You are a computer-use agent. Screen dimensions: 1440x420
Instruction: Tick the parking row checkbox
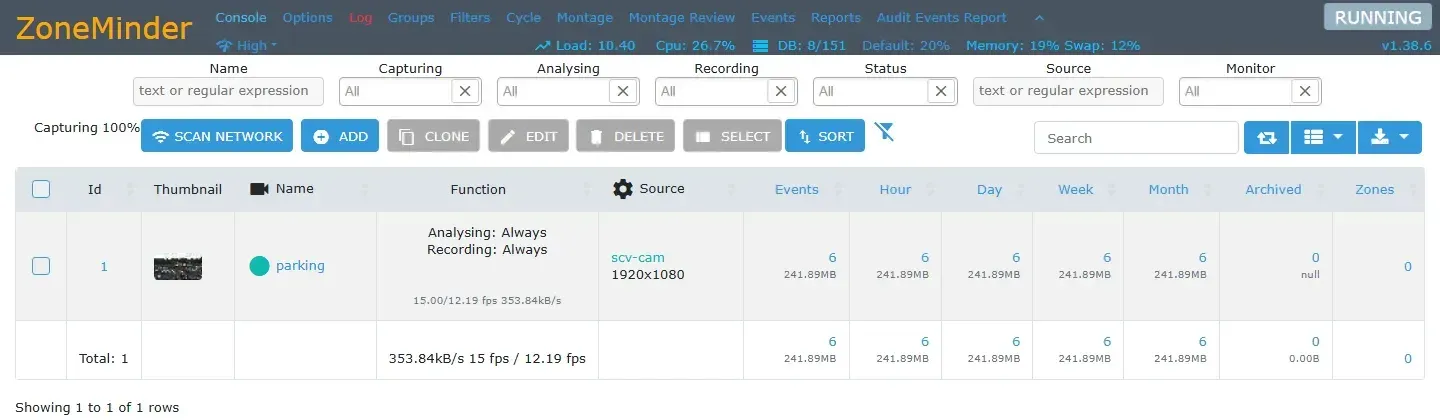[41, 265]
